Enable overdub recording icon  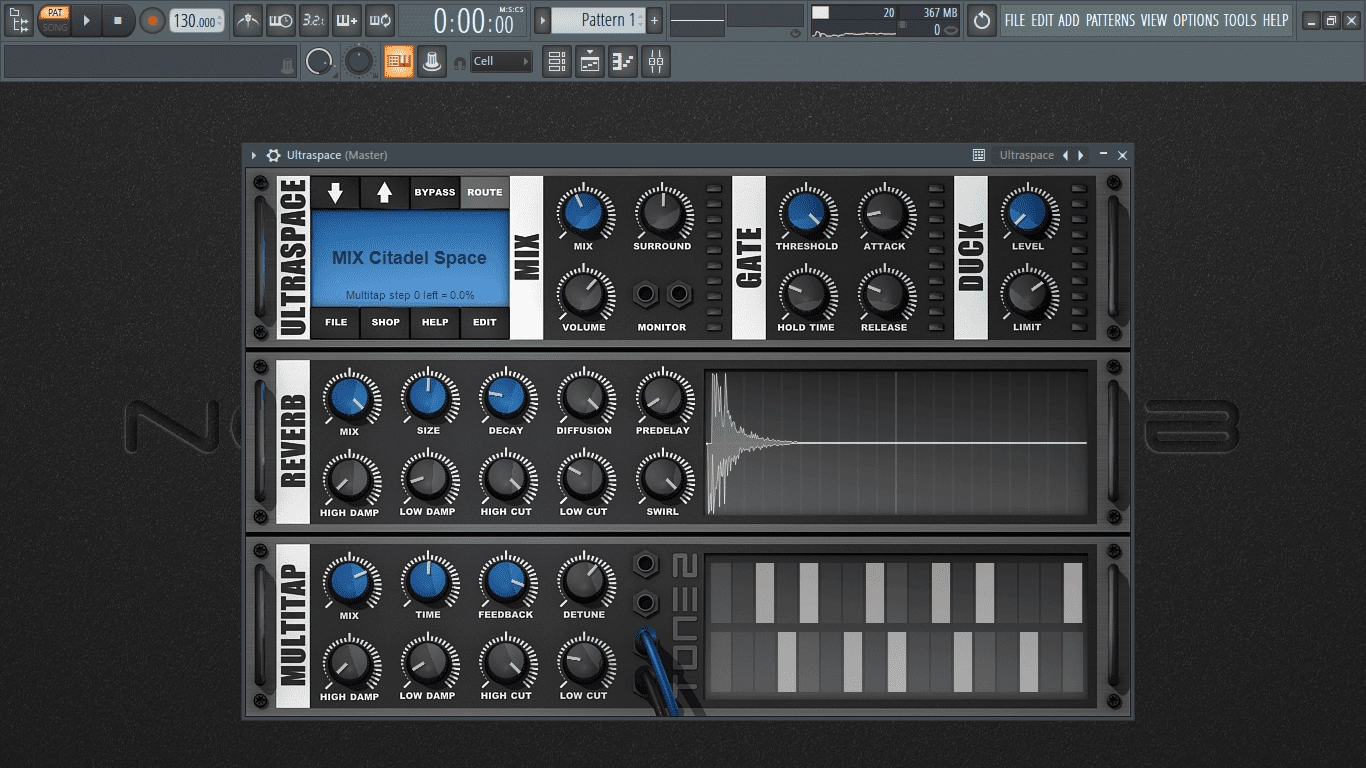tap(347, 20)
